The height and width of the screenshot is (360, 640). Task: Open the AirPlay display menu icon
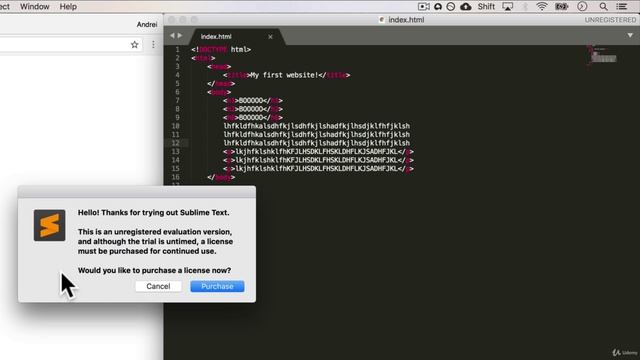coord(508,7)
